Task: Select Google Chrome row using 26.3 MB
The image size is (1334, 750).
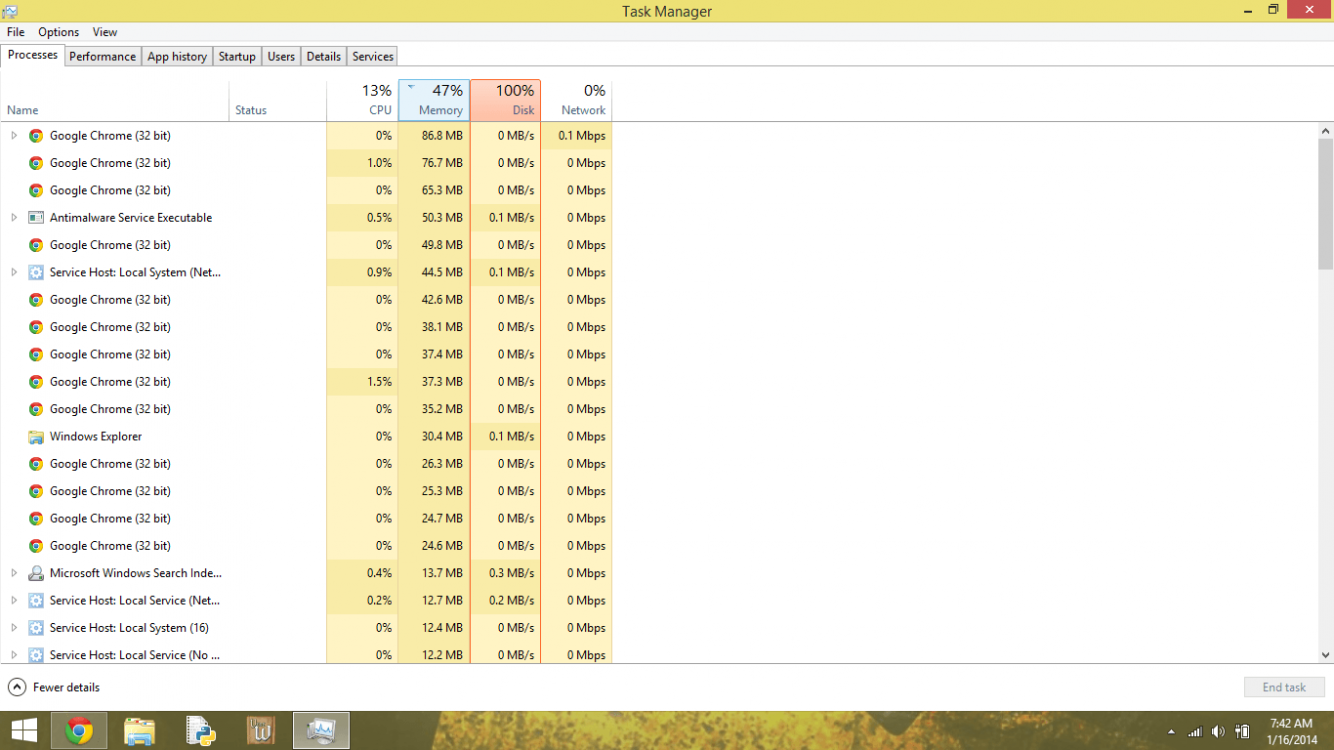Action: click(306, 464)
